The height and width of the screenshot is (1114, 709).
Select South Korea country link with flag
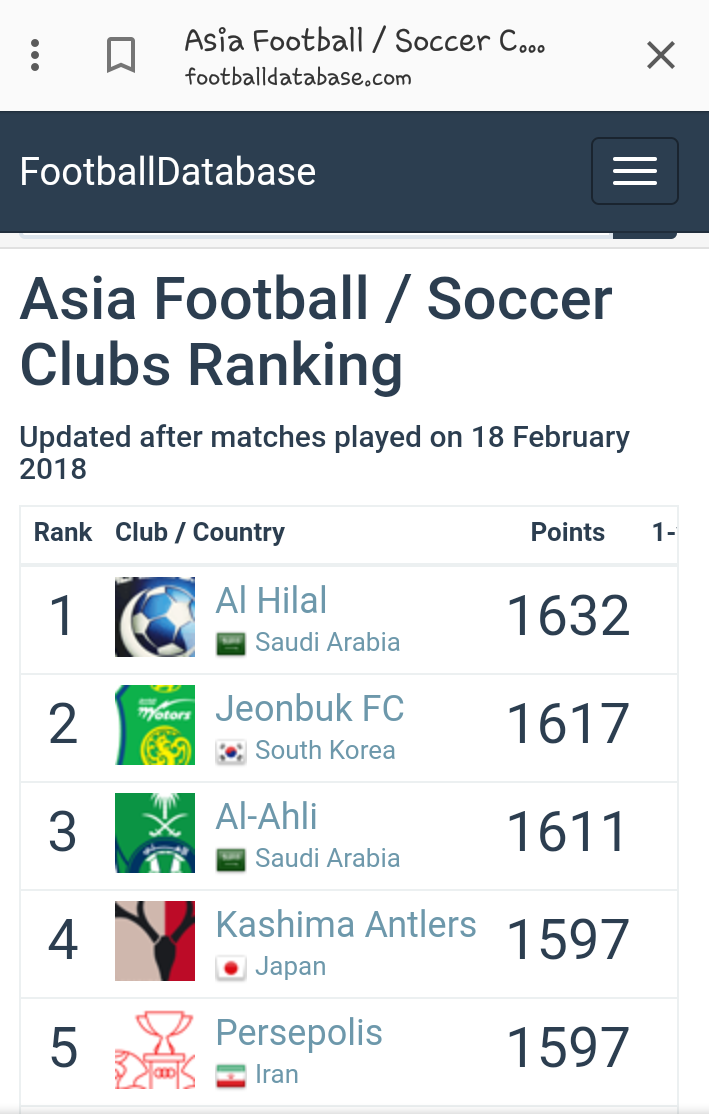tap(305, 750)
